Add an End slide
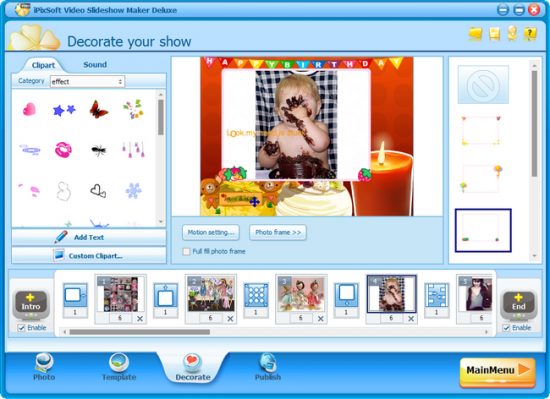550x399 pixels. coord(518,303)
